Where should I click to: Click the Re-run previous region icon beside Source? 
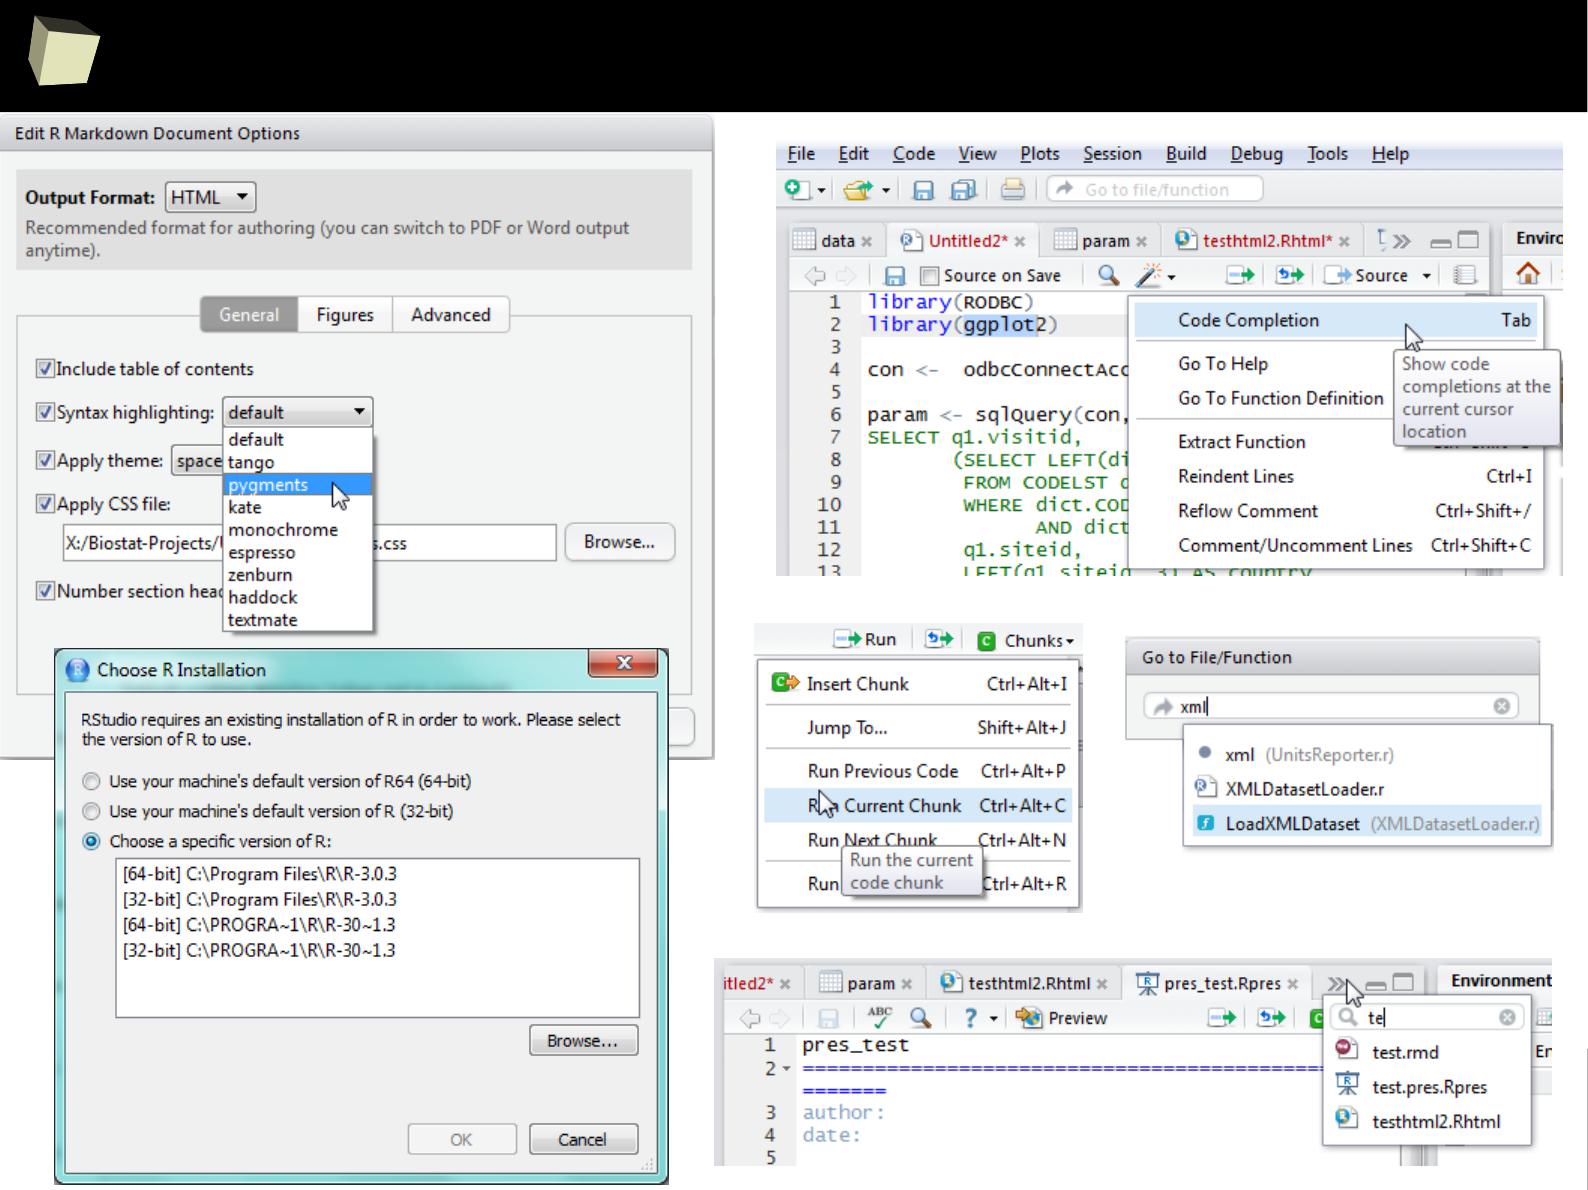(1290, 274)
